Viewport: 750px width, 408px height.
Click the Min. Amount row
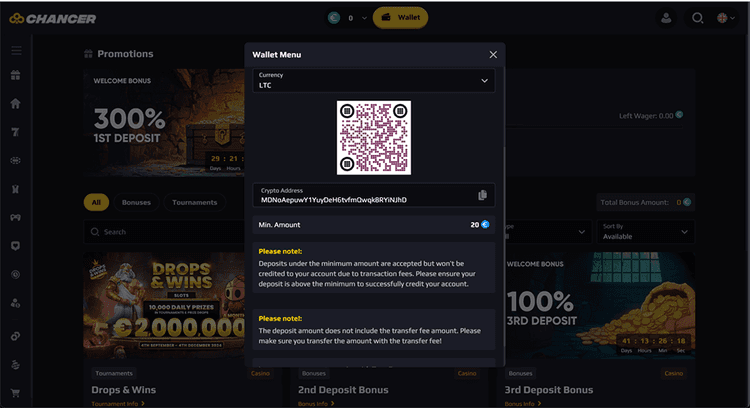coord(374,225)
